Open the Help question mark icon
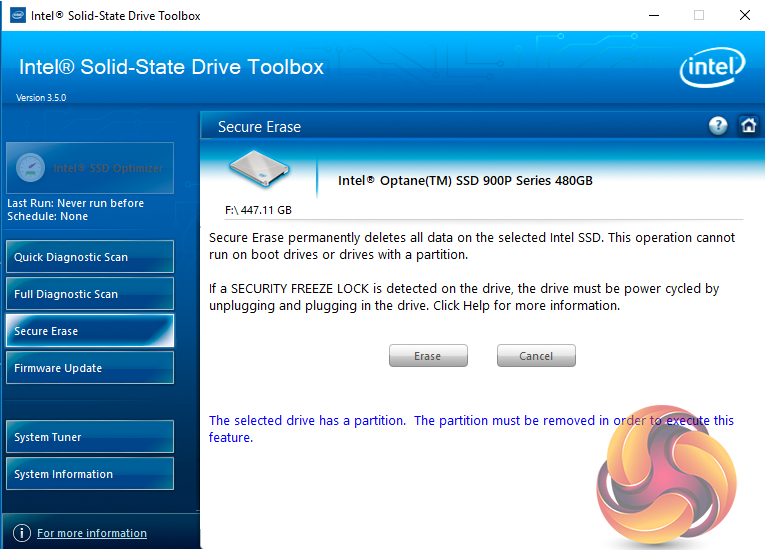The image size is (765, 550). tap(718, 126)
